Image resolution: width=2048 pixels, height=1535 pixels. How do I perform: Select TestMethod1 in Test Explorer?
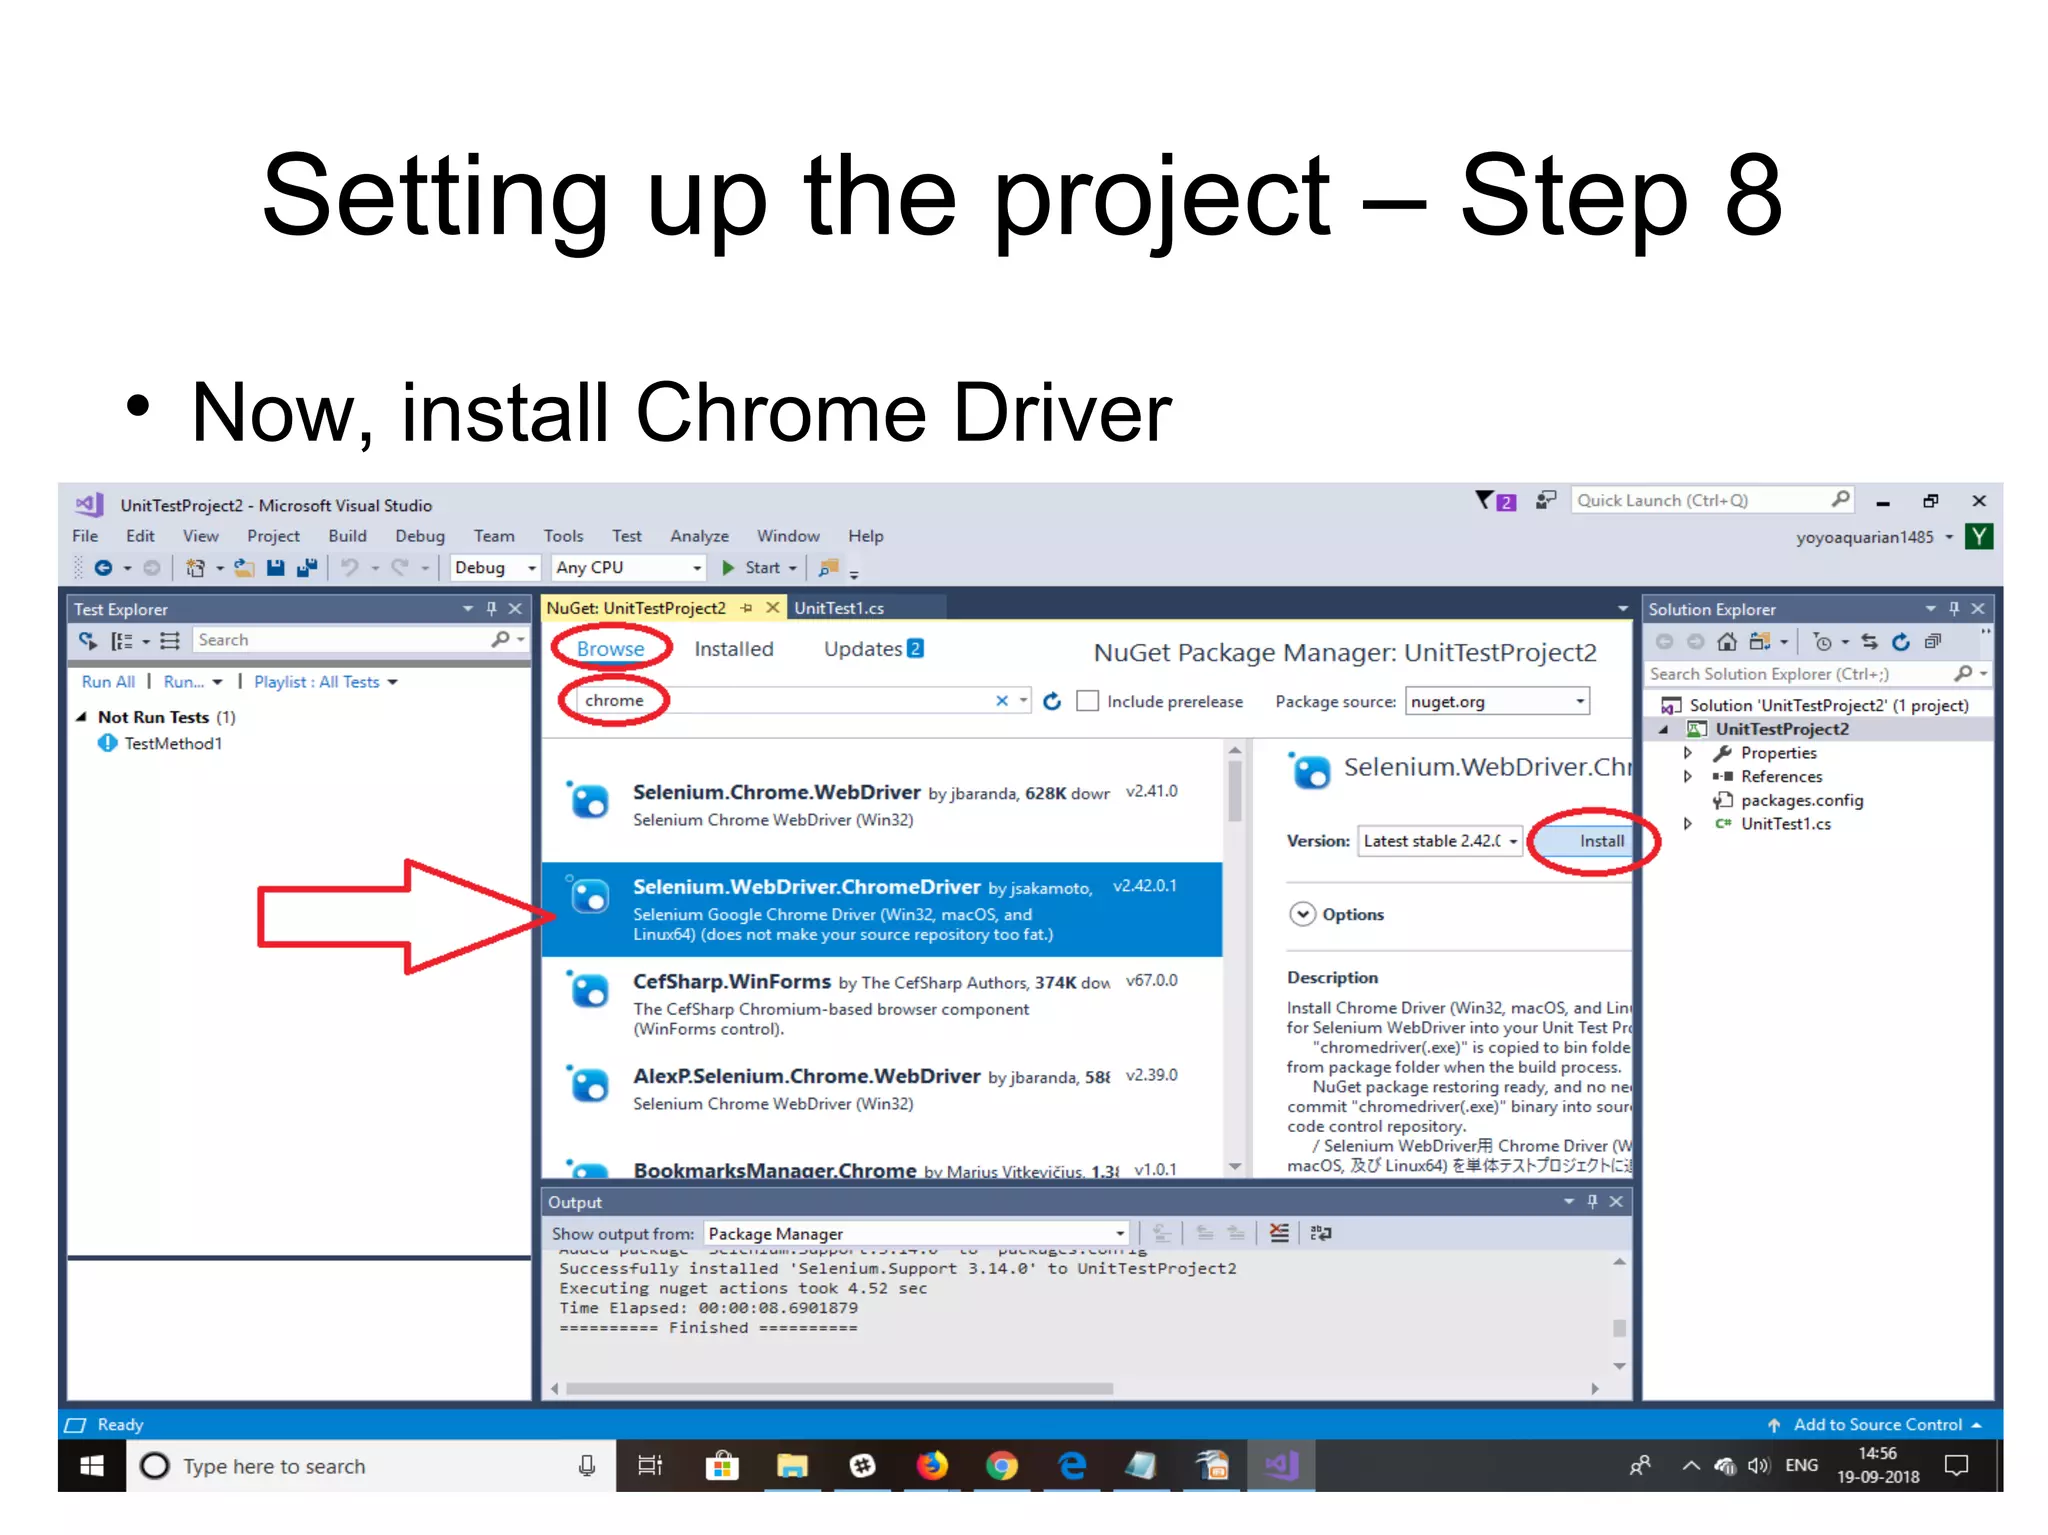click(173, 743)
